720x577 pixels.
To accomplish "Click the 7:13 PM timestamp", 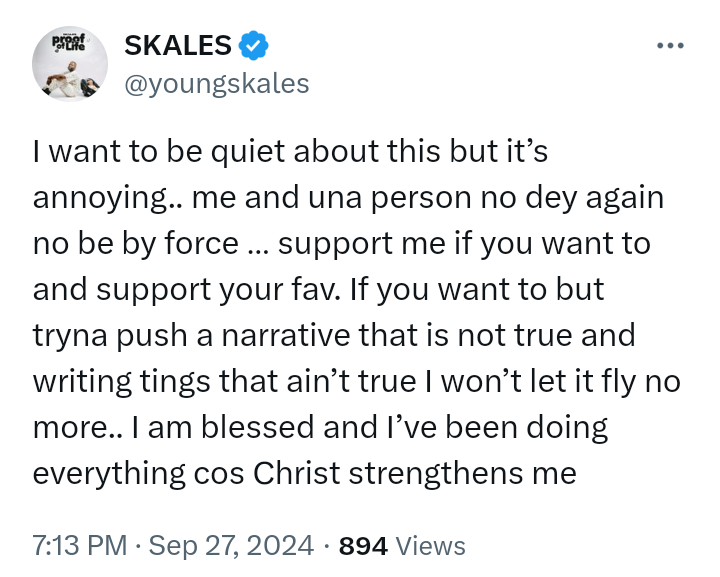I will coord(80,546).
